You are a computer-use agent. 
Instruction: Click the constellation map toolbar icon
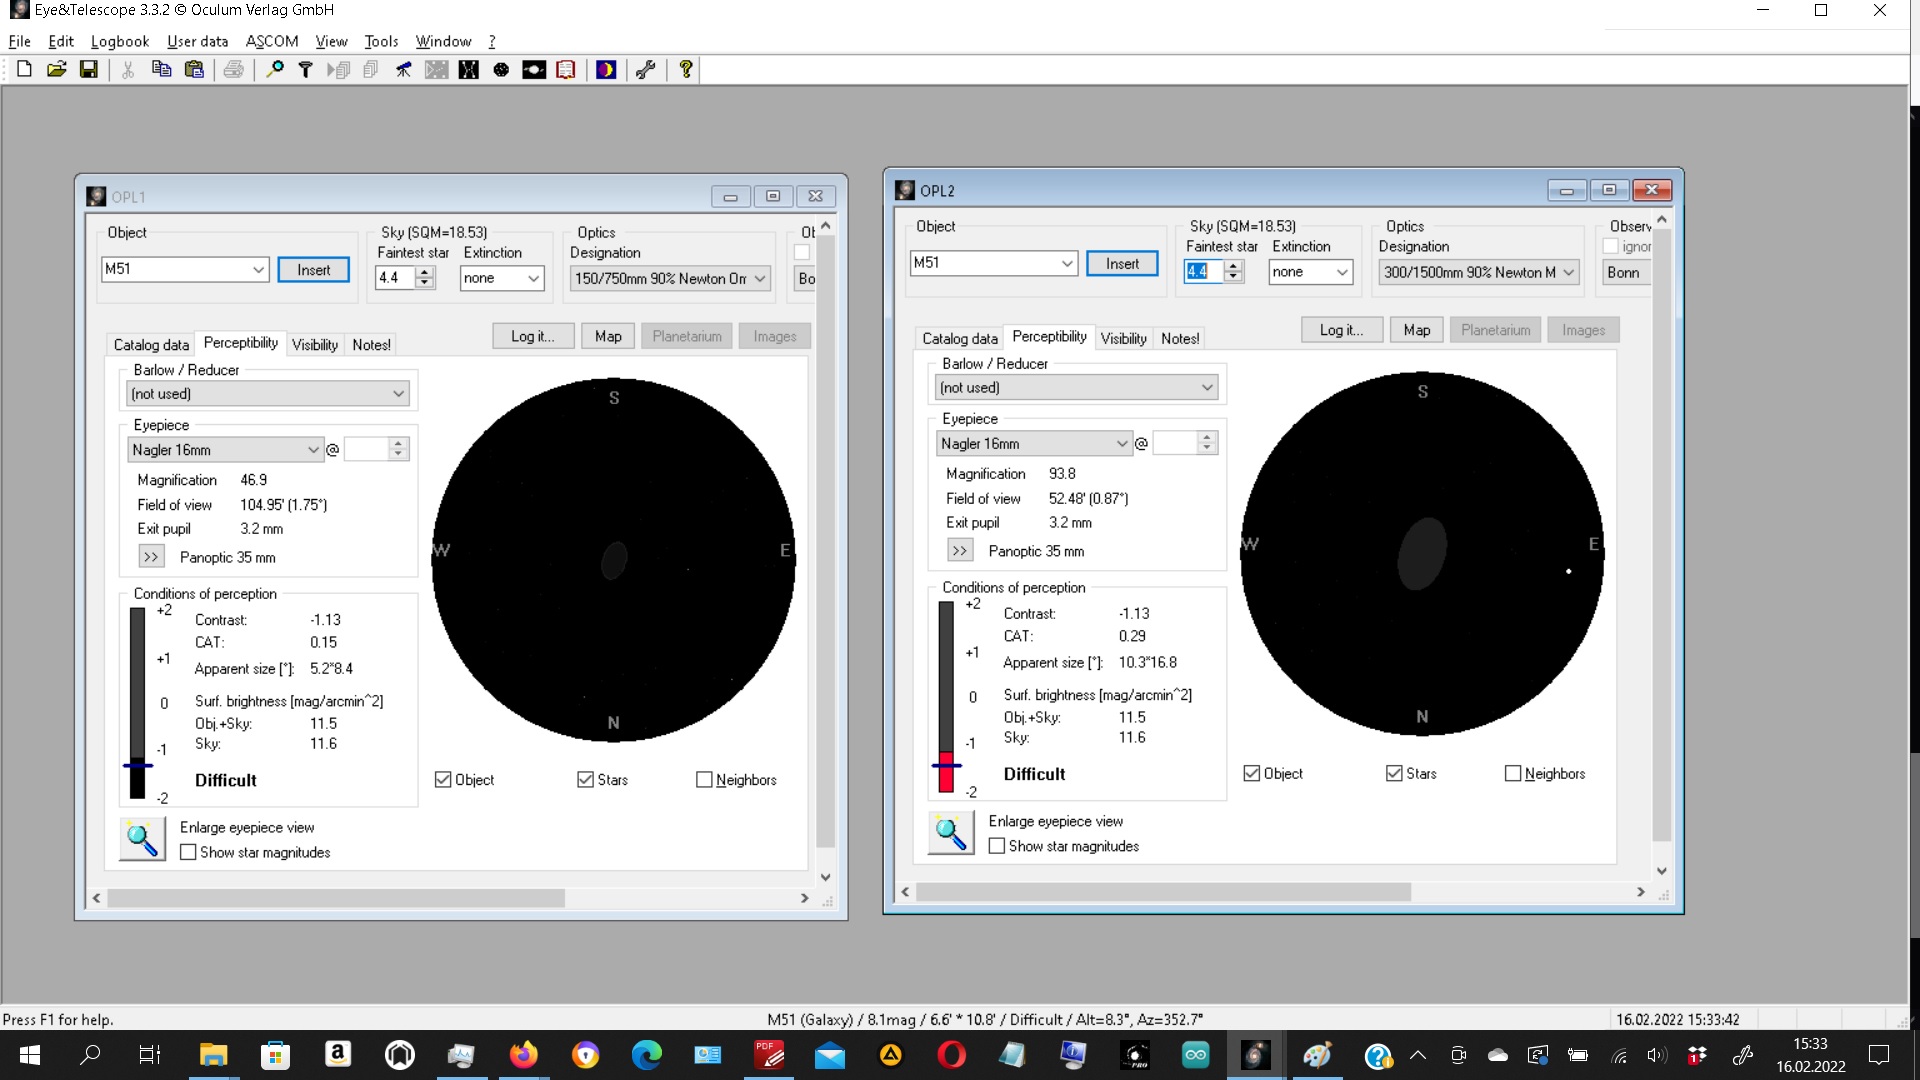click(x=469, y=69)
